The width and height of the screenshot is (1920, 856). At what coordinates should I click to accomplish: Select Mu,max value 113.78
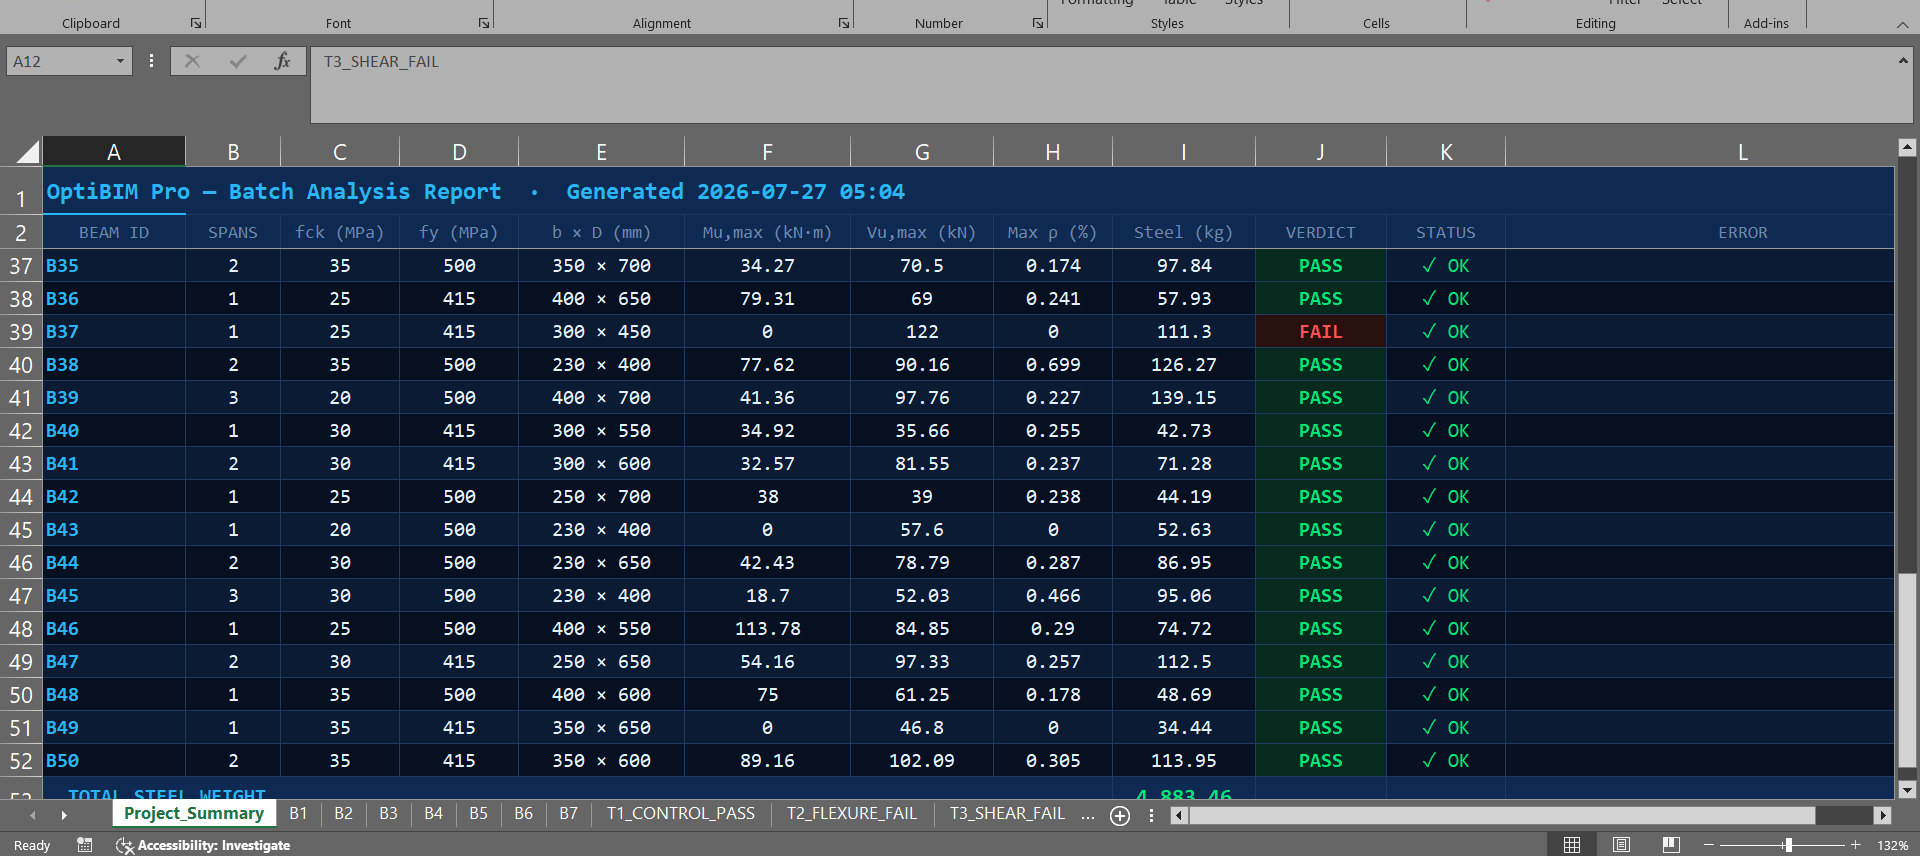click(767, 629)
